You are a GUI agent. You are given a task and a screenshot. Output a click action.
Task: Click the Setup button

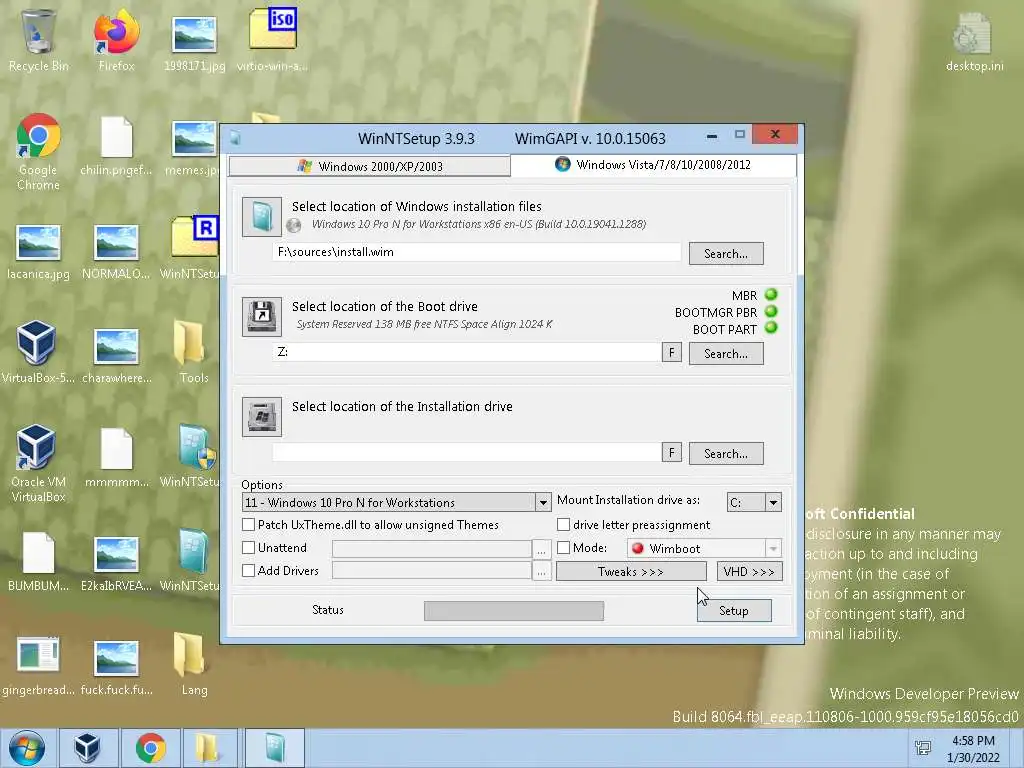[734, 611]
